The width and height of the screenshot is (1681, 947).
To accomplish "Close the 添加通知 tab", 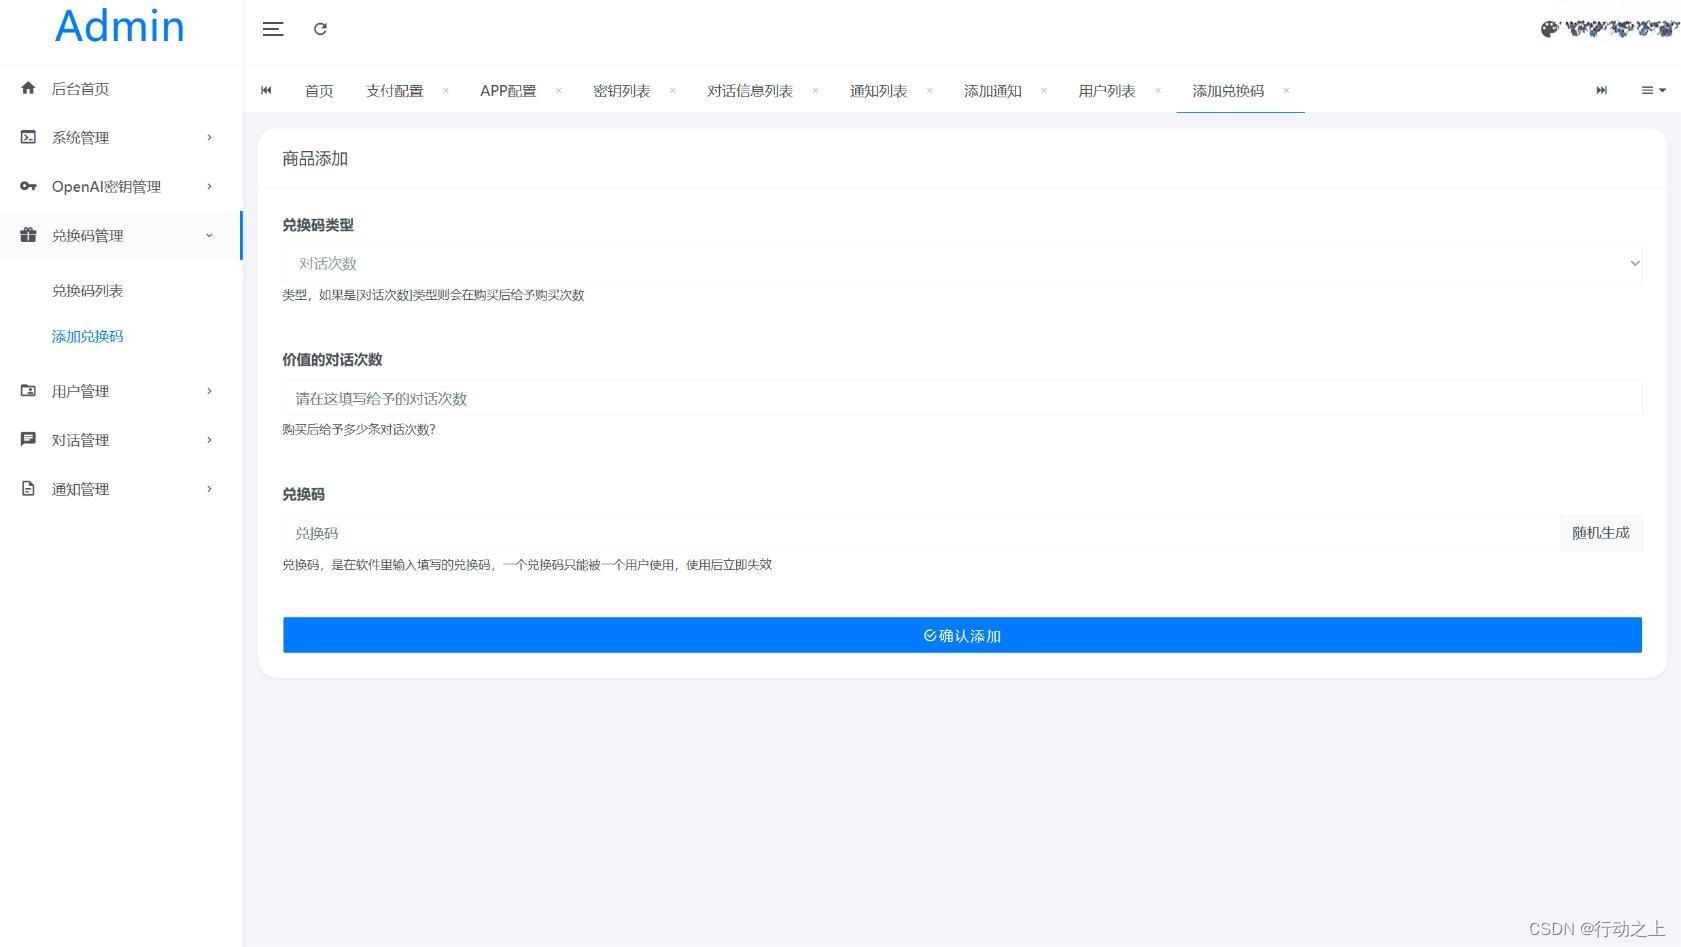I will point(1043,91).
